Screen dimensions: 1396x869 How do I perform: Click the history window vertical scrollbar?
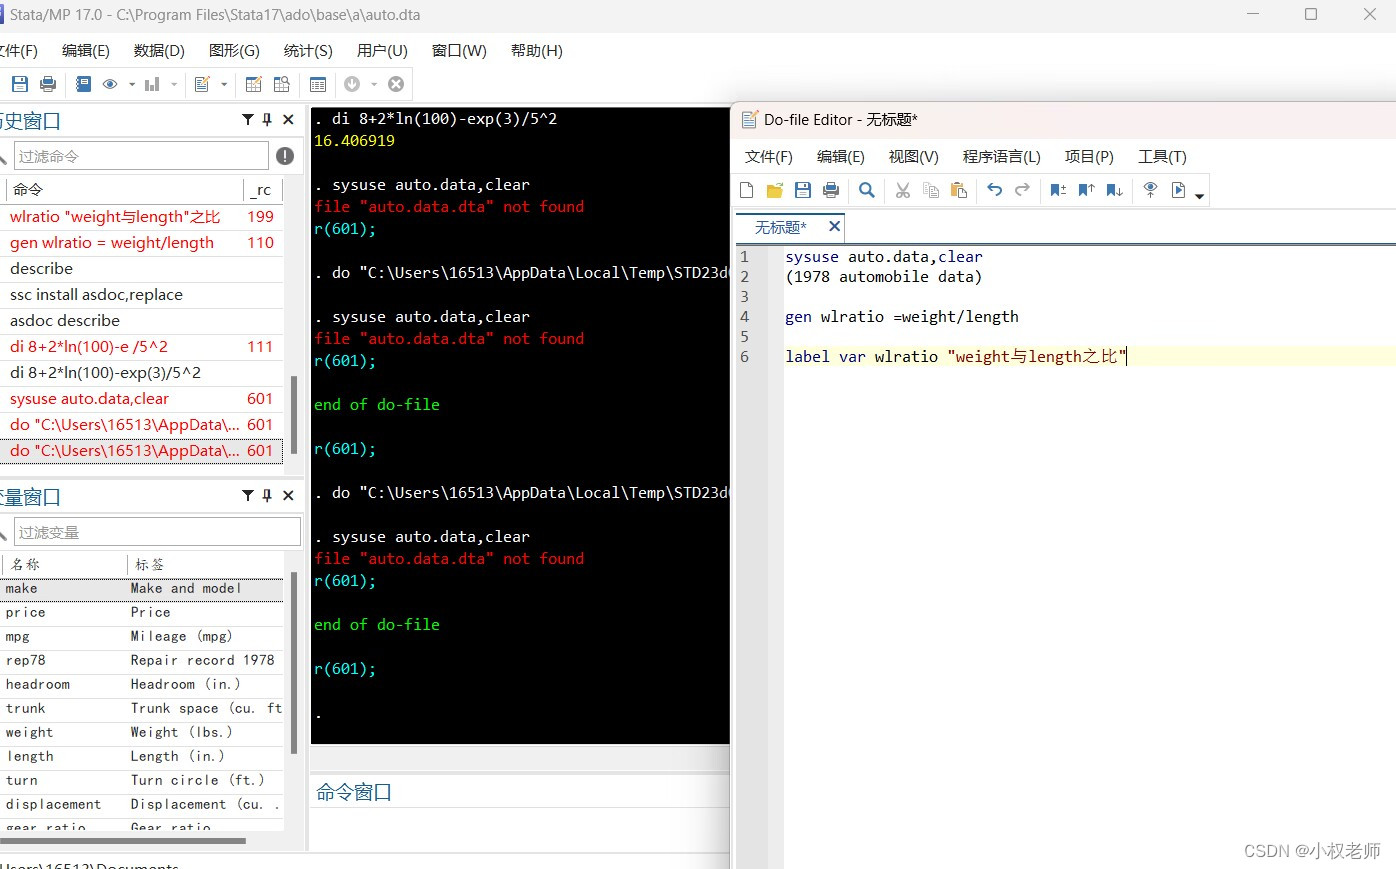(x=293, y=415)
